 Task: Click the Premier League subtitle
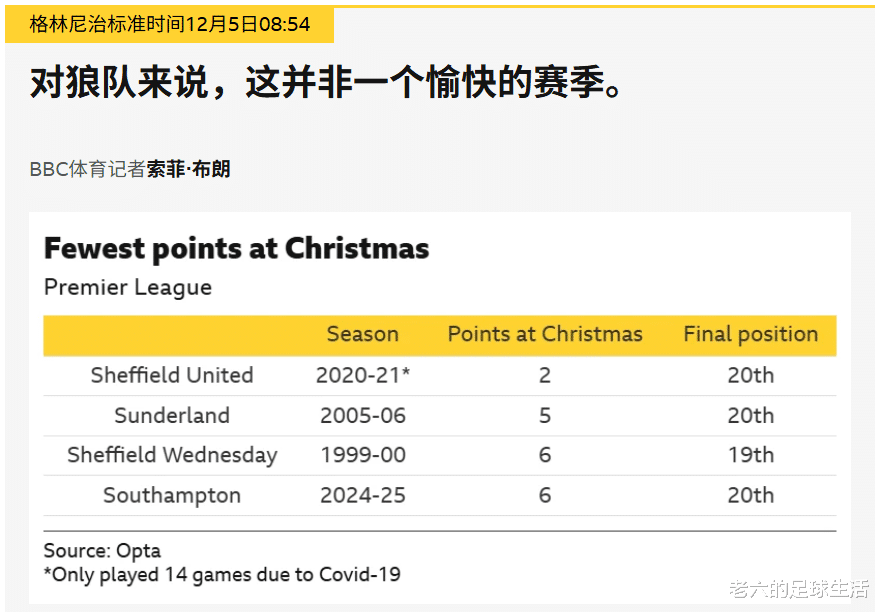[128, 287]
